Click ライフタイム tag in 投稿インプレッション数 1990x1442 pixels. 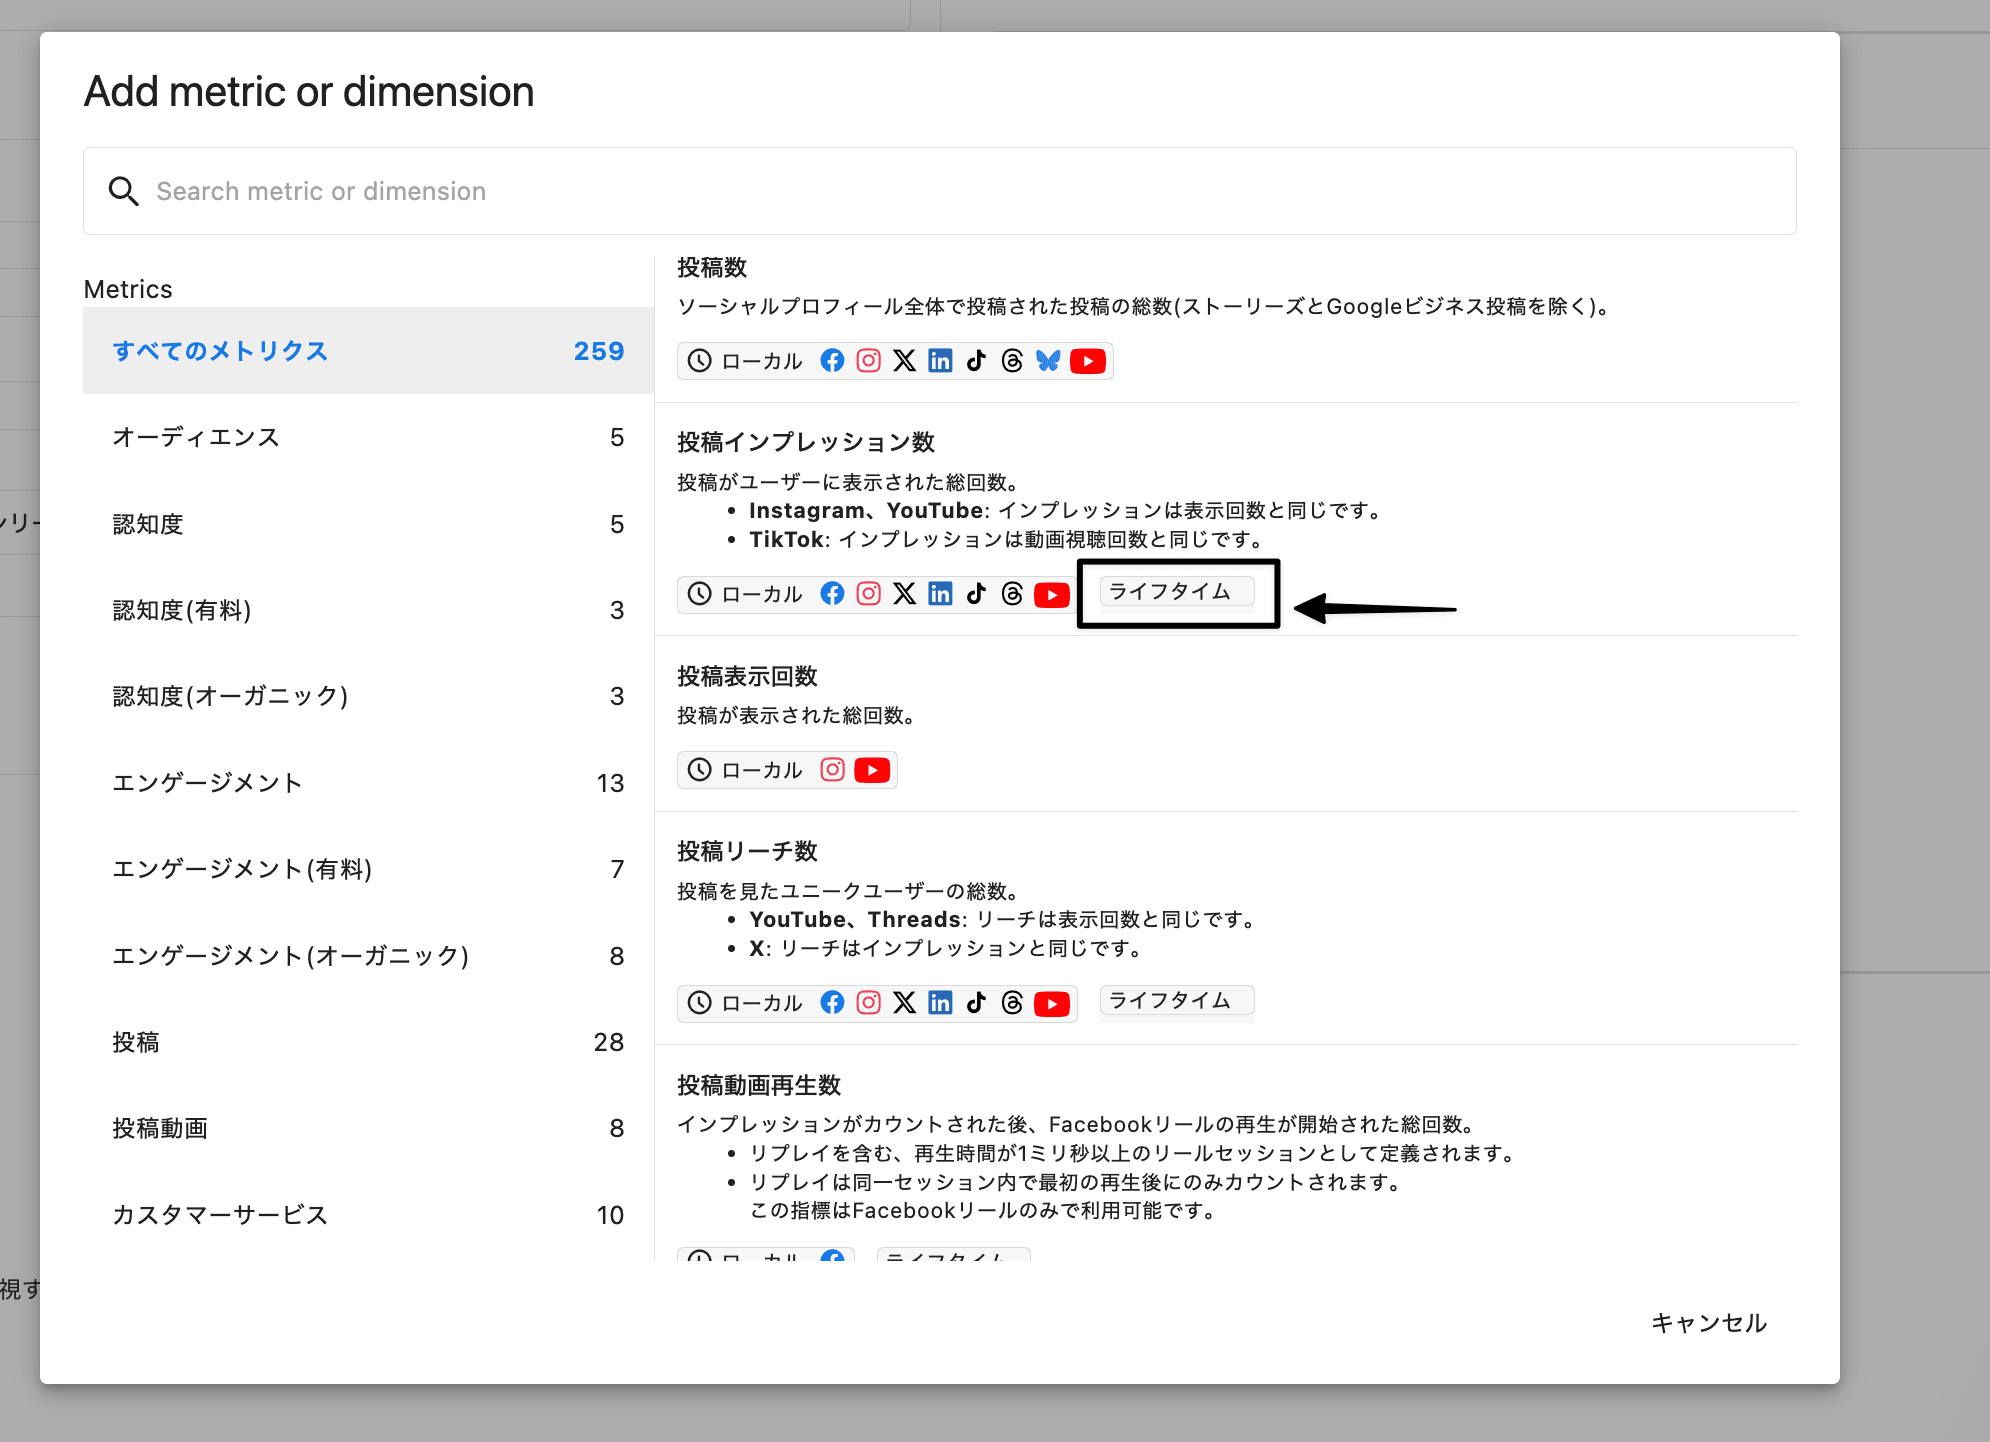pyautogui.click(x=1175, y=592)
